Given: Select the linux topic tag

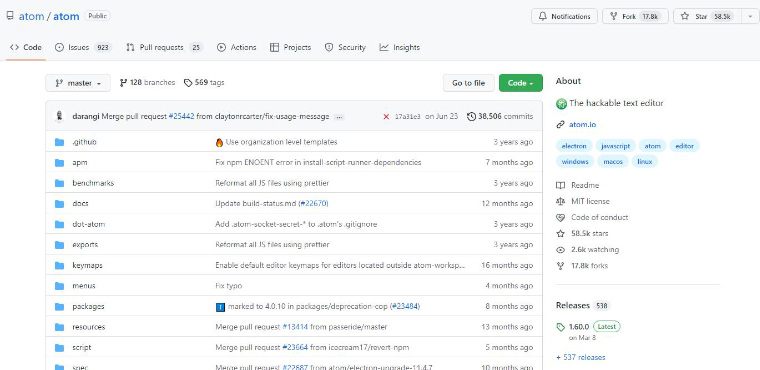Looking at the screenshot, I should [x=645, y=161].
